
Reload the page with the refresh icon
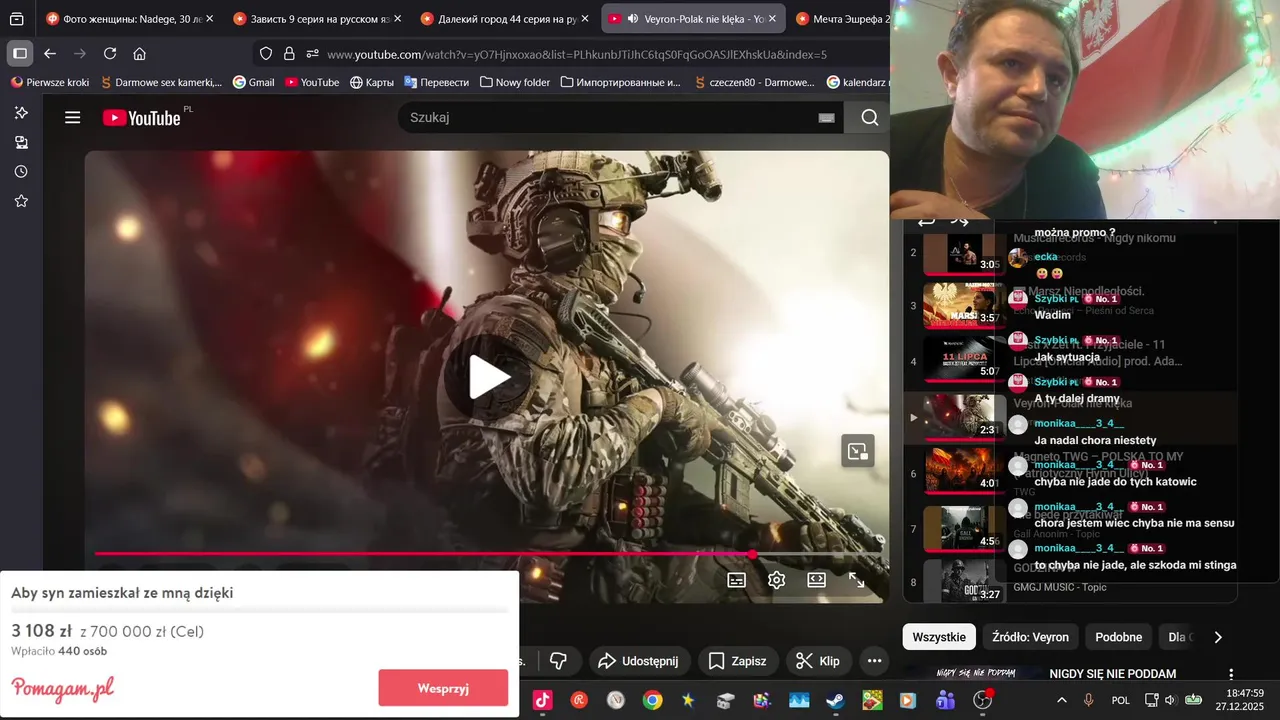point(110,54)
